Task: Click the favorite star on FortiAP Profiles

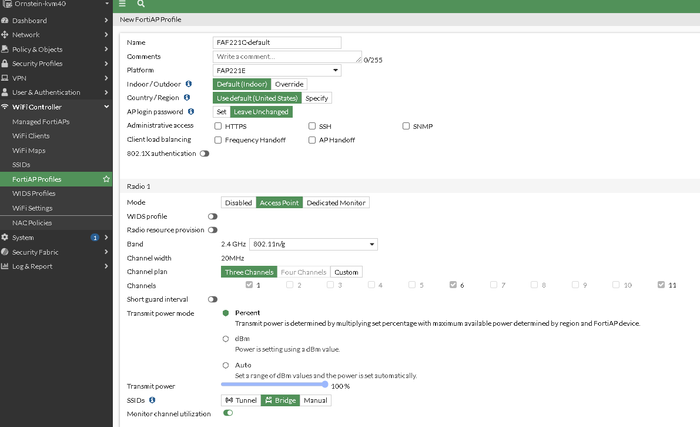Action: click(x=106, y=179)
